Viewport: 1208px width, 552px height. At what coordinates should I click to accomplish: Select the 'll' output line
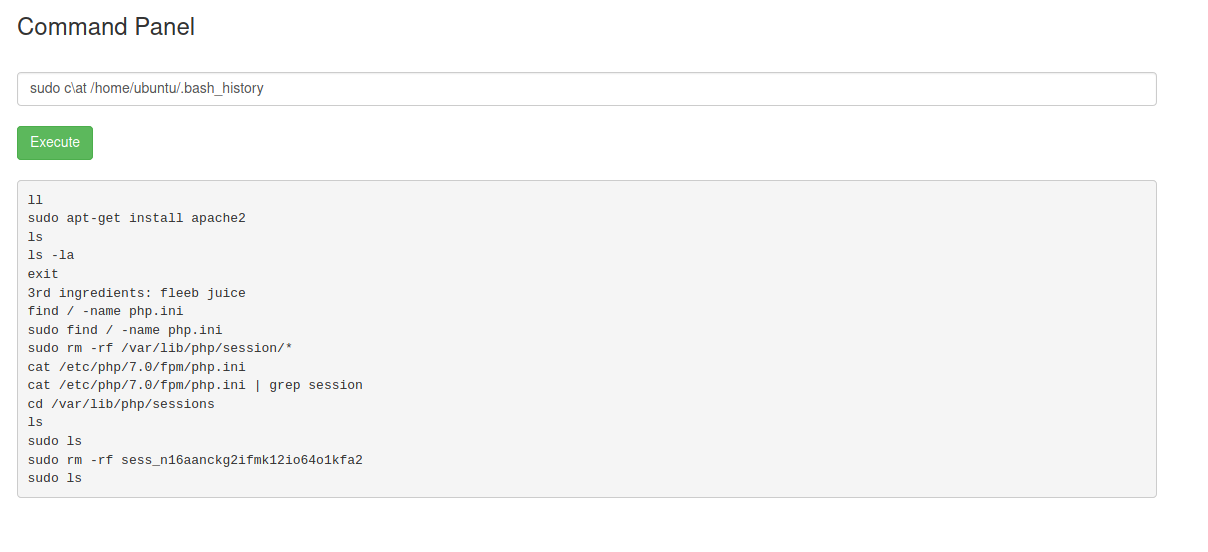36,200
